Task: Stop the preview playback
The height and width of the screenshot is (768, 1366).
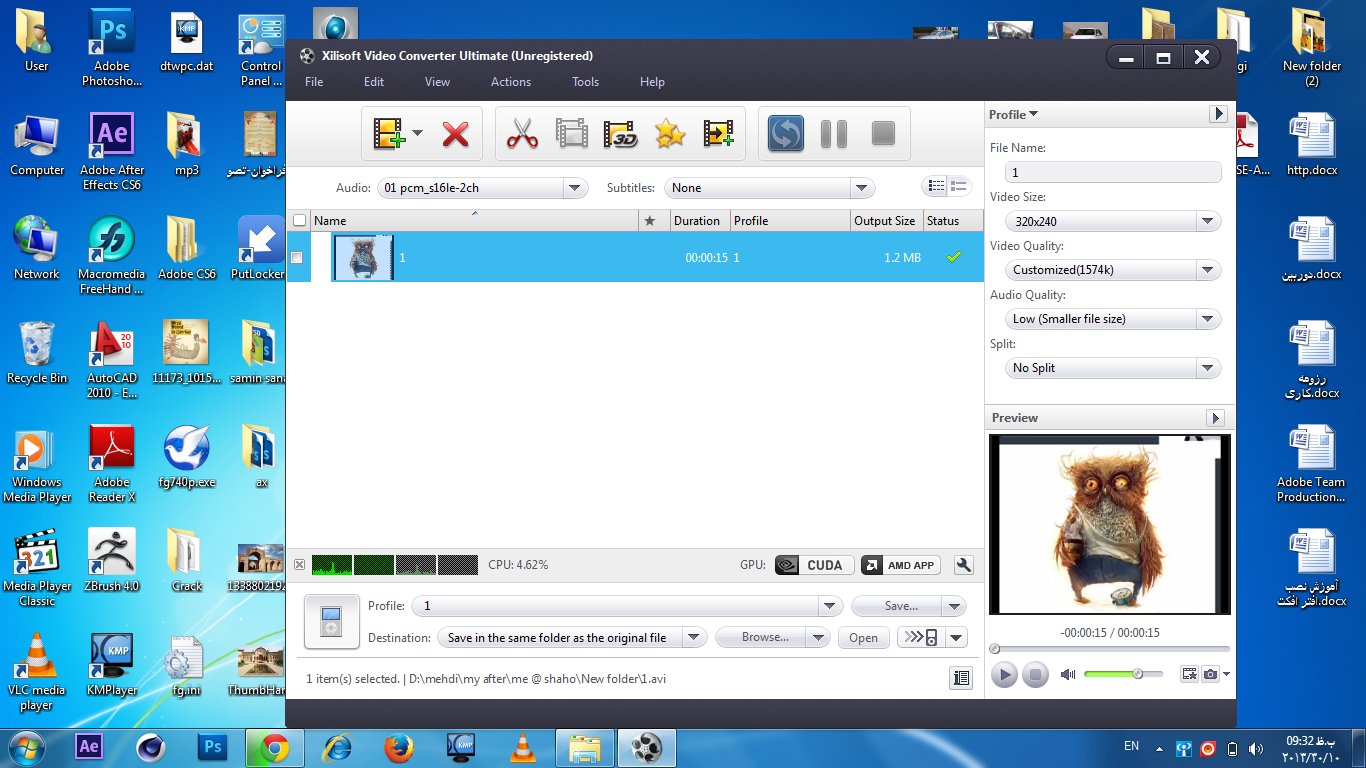Action: [1036, 675]
